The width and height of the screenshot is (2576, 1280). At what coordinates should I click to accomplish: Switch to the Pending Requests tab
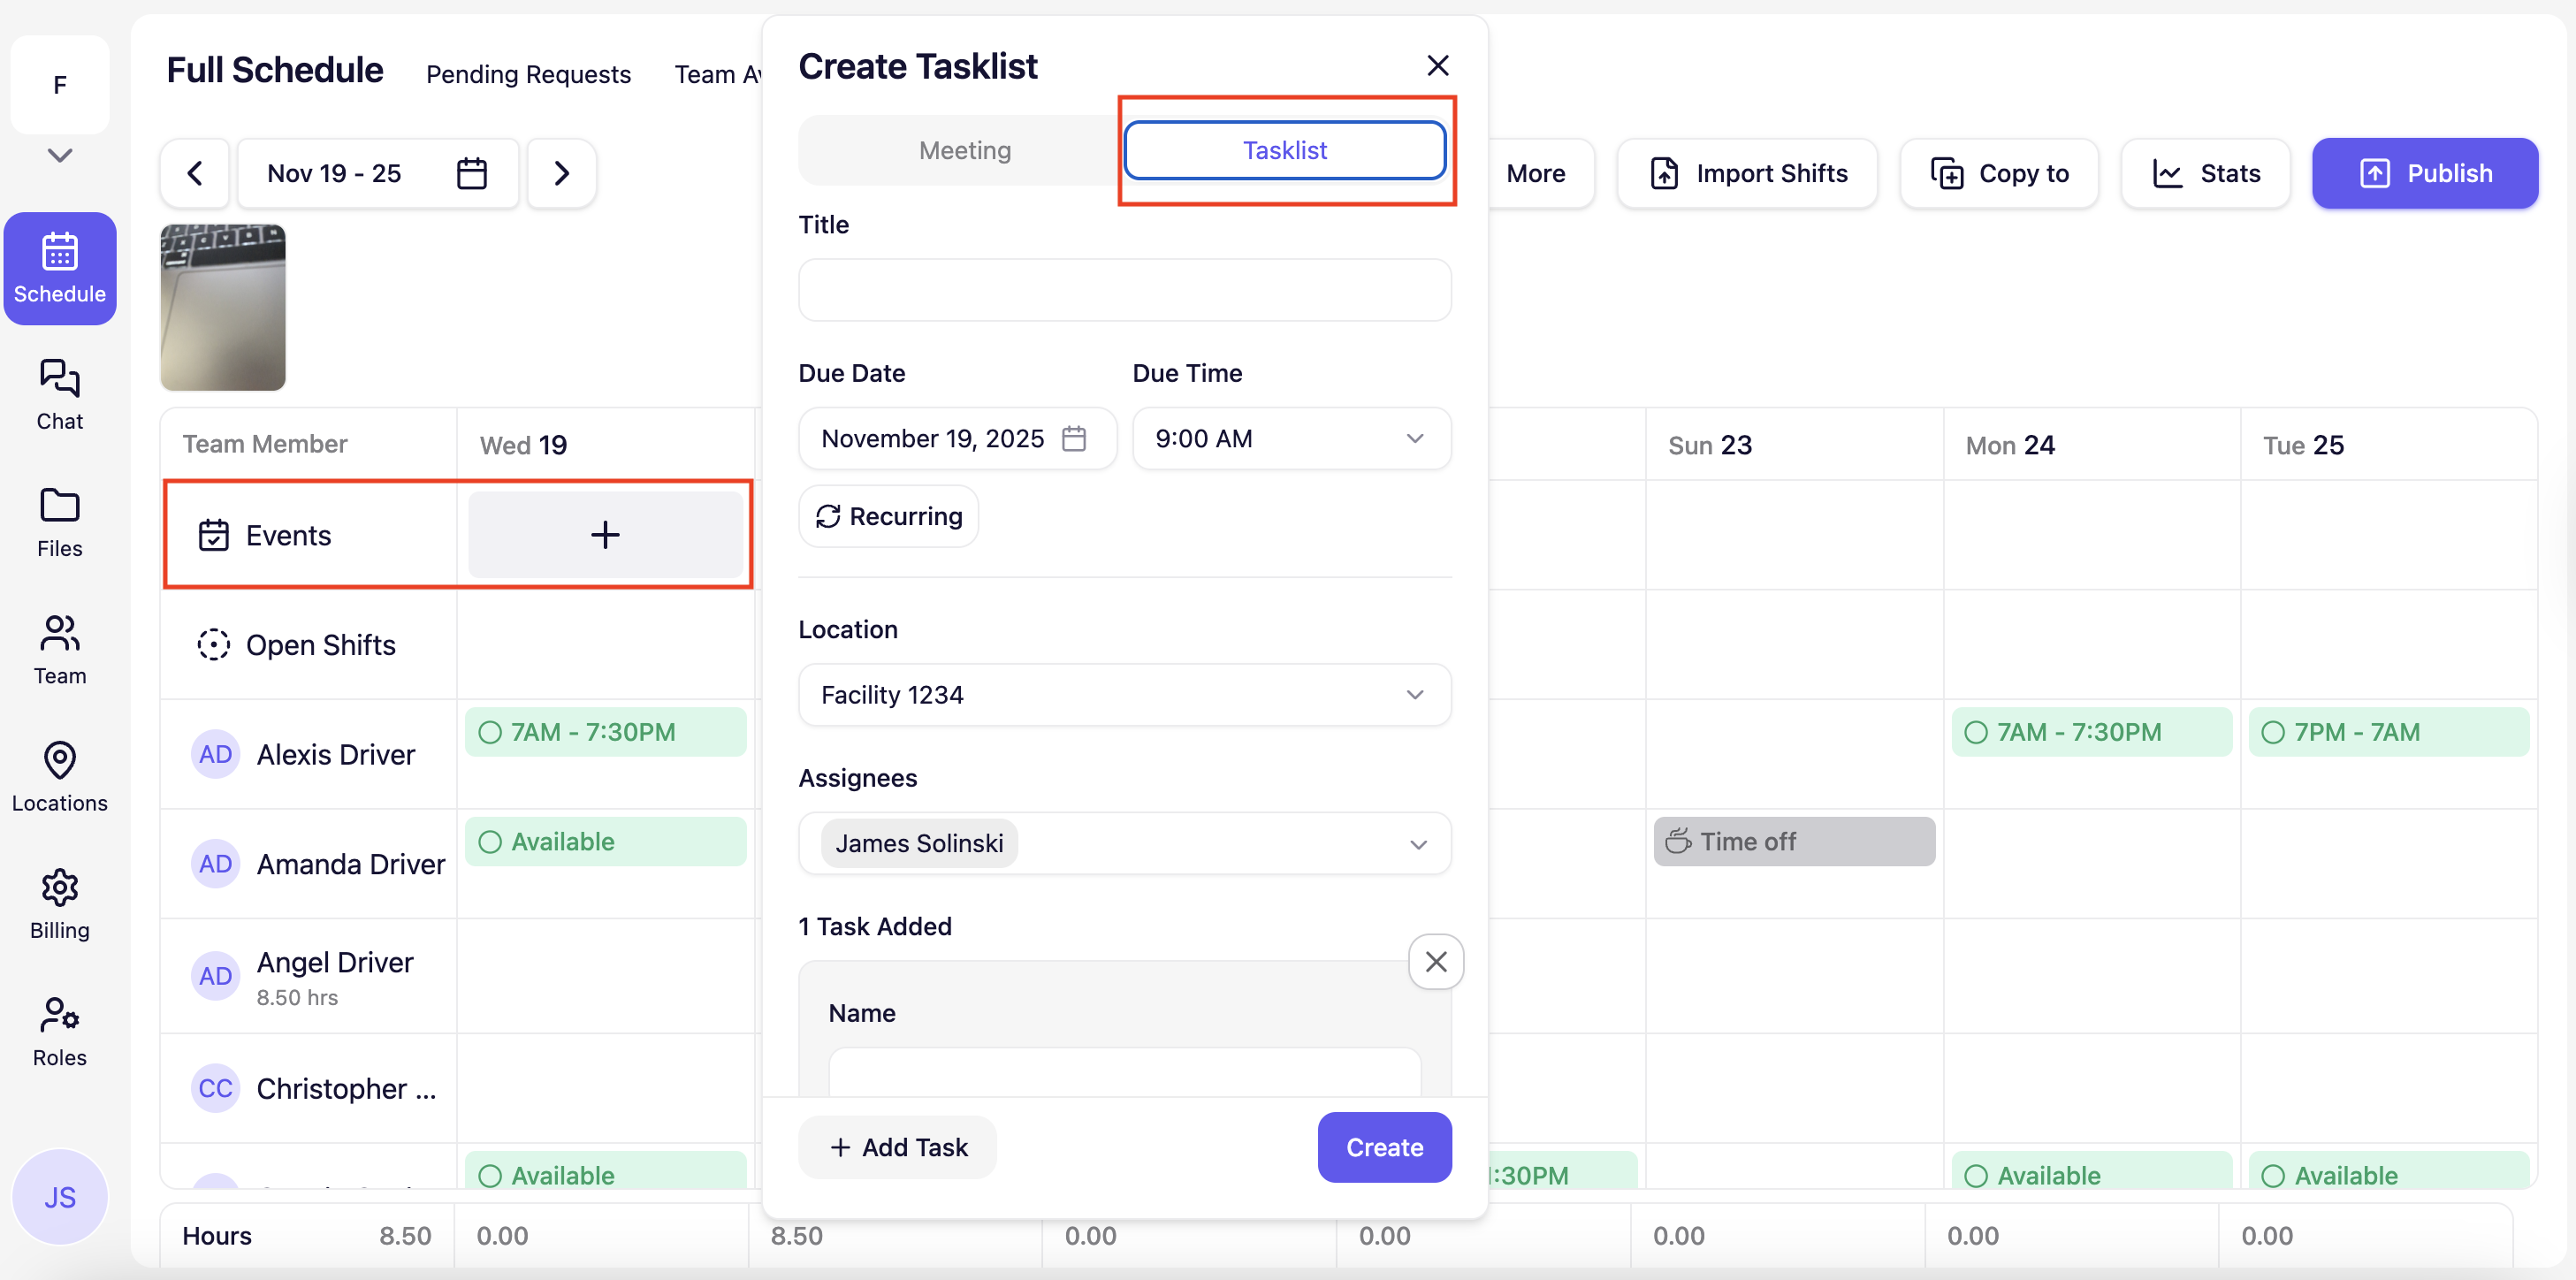pos(528,74)
